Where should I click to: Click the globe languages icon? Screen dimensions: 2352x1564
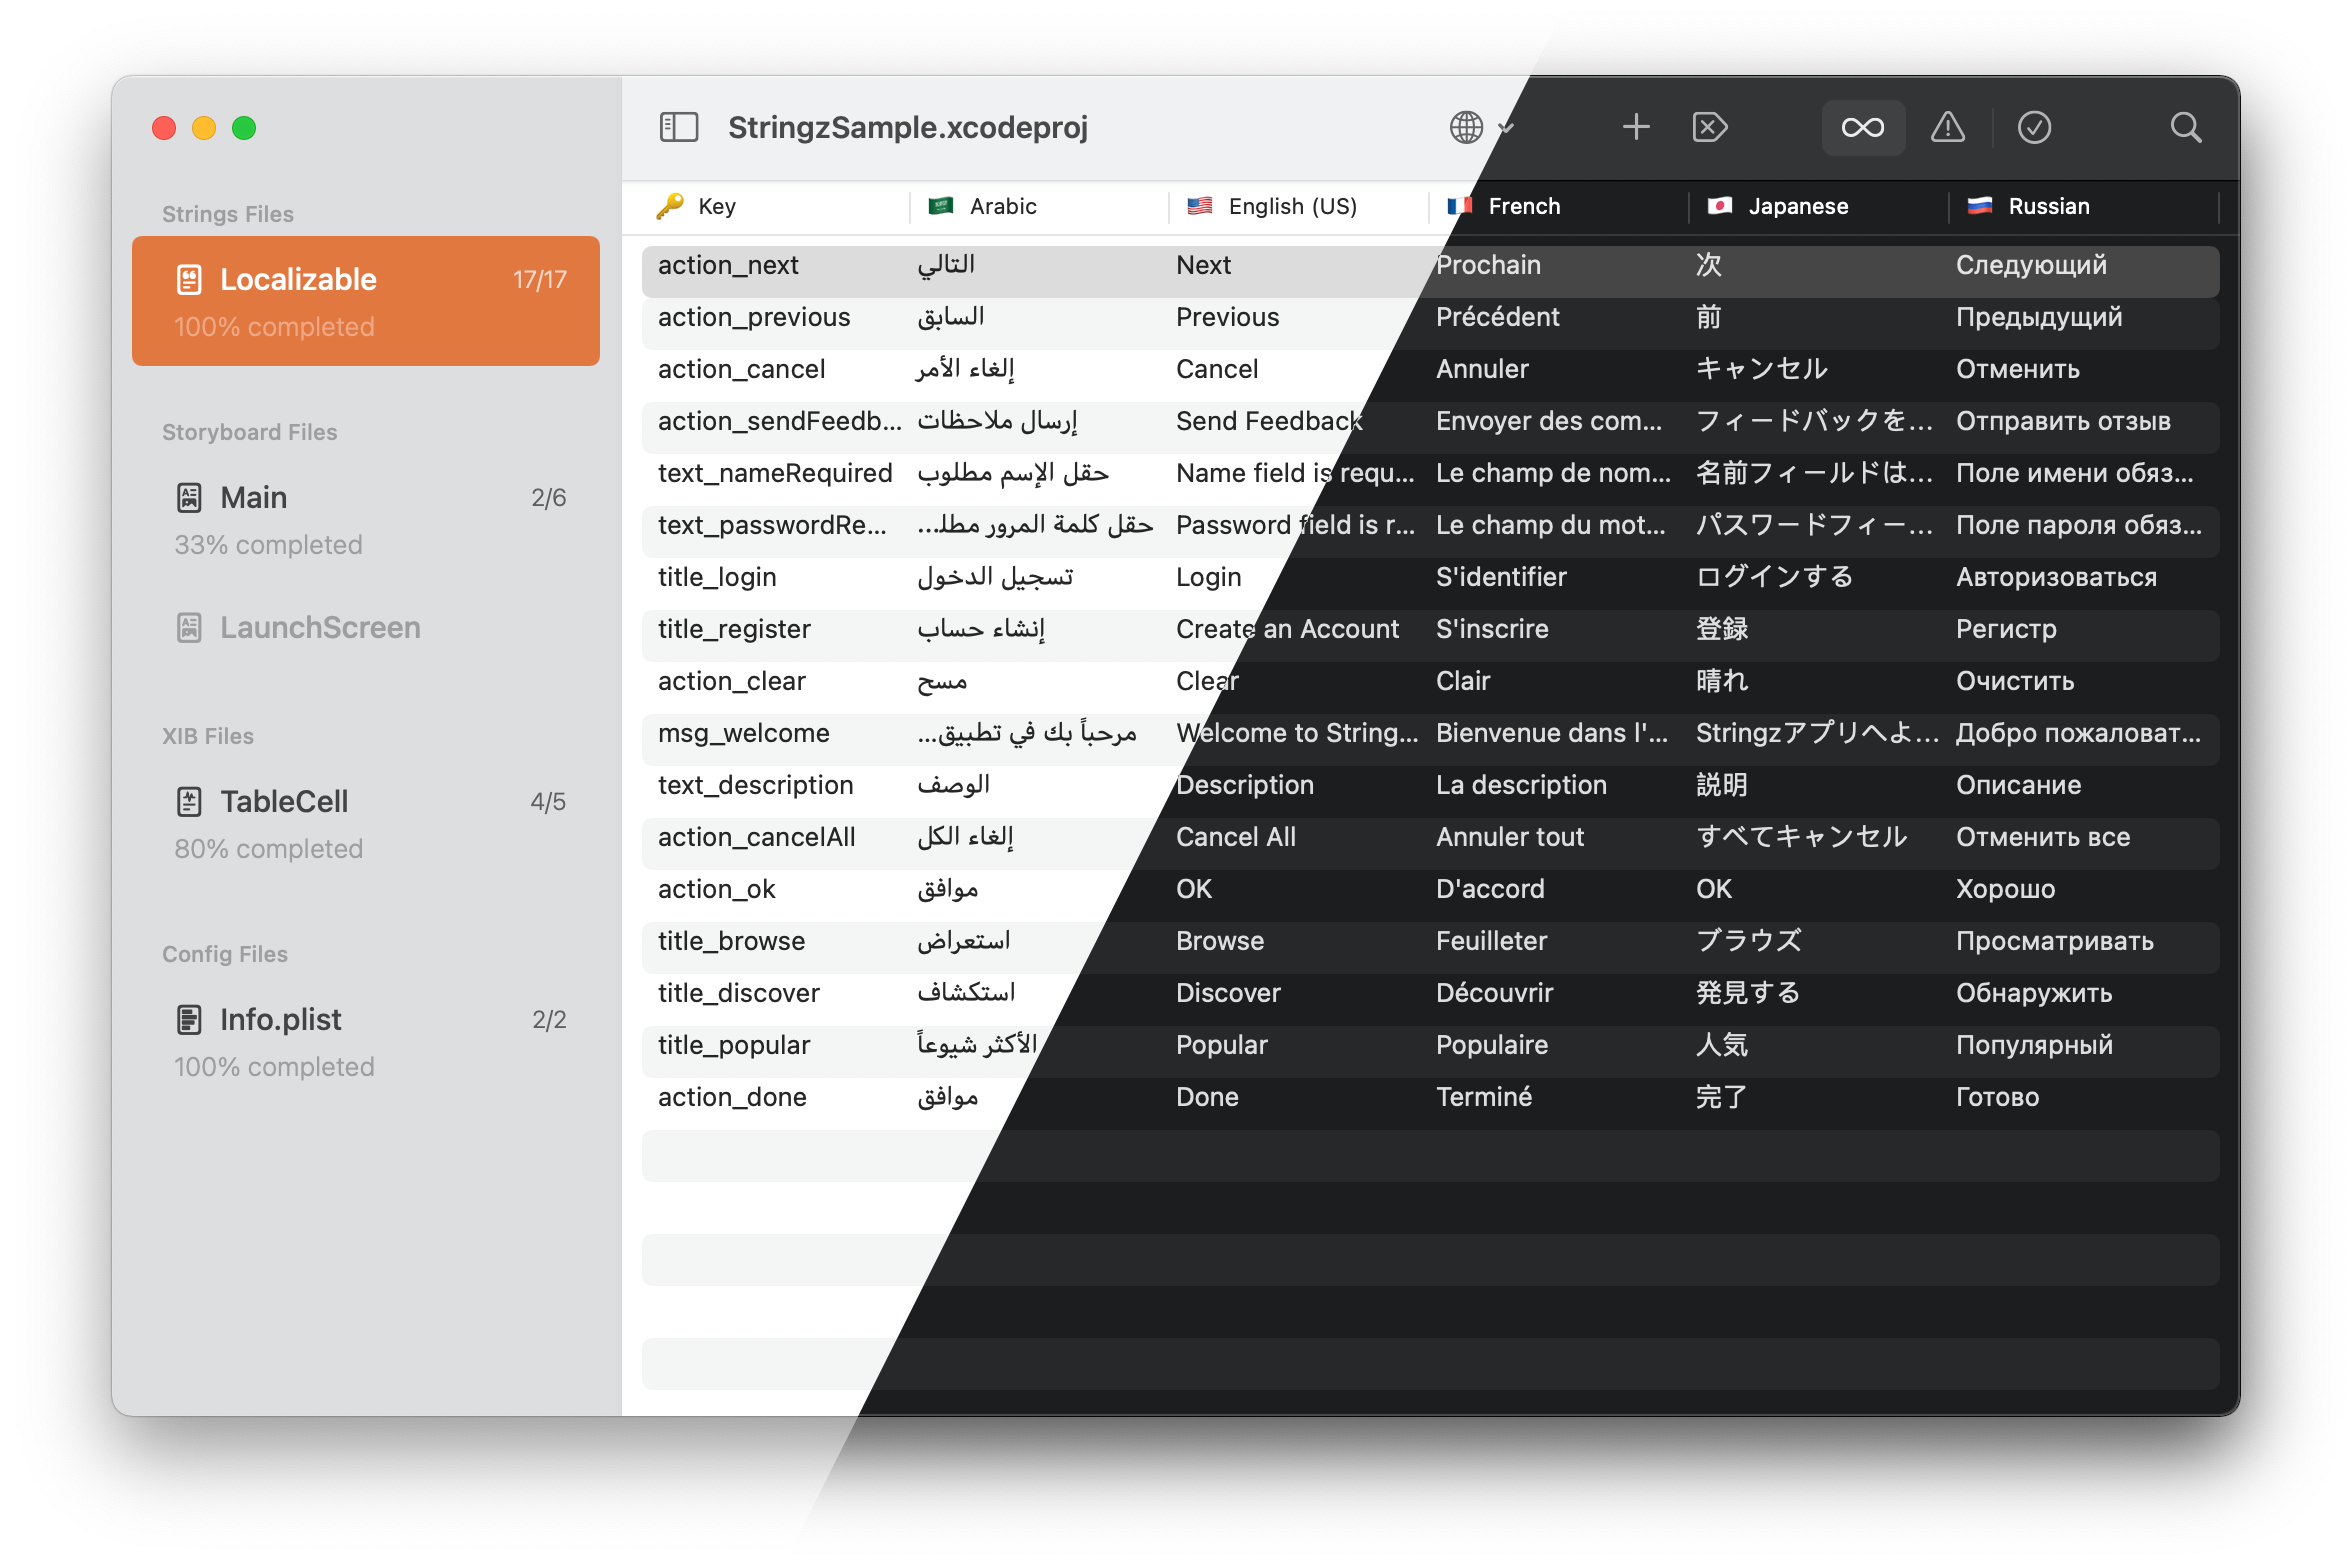1466,127
